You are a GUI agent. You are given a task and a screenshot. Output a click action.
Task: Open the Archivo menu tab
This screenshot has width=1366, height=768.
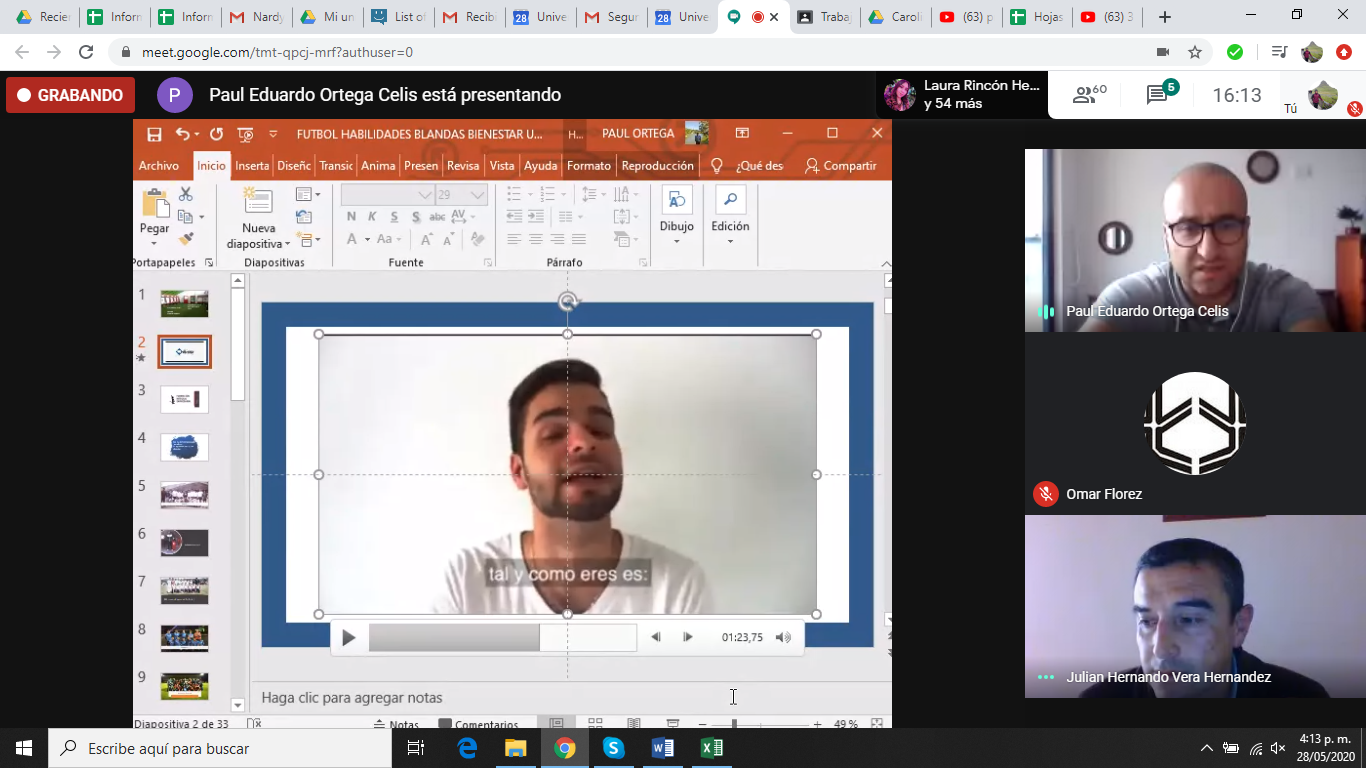pos(159,166)
